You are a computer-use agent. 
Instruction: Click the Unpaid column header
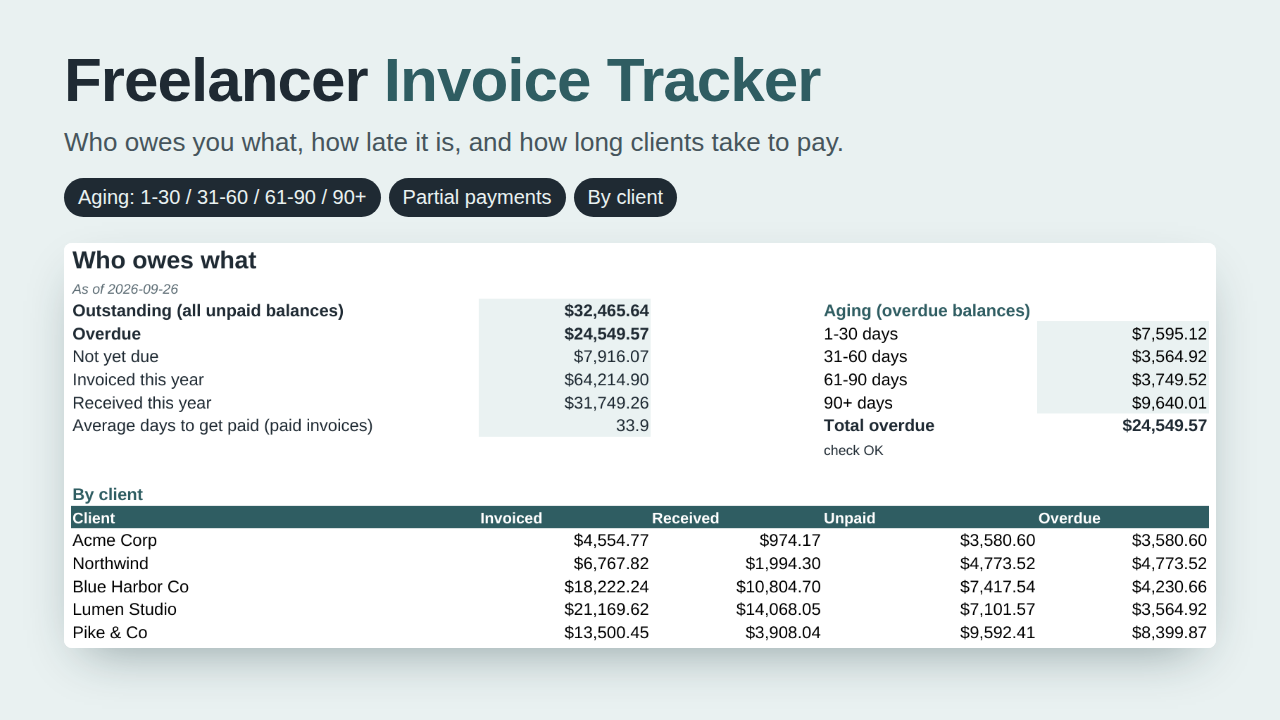point(850,518)
